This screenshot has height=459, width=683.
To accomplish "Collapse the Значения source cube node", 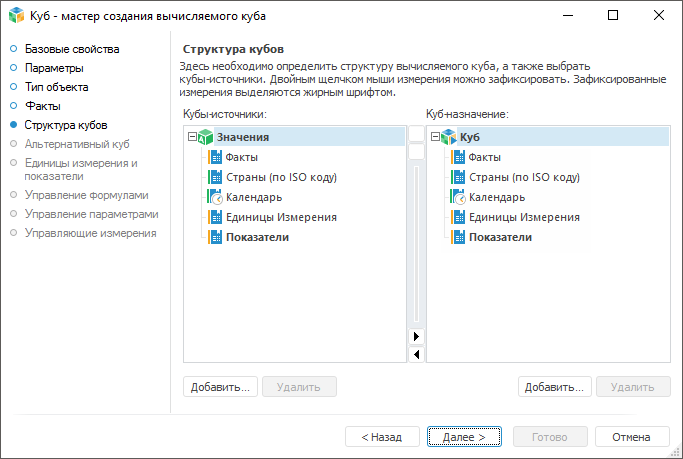I will (x=192, y=137).
